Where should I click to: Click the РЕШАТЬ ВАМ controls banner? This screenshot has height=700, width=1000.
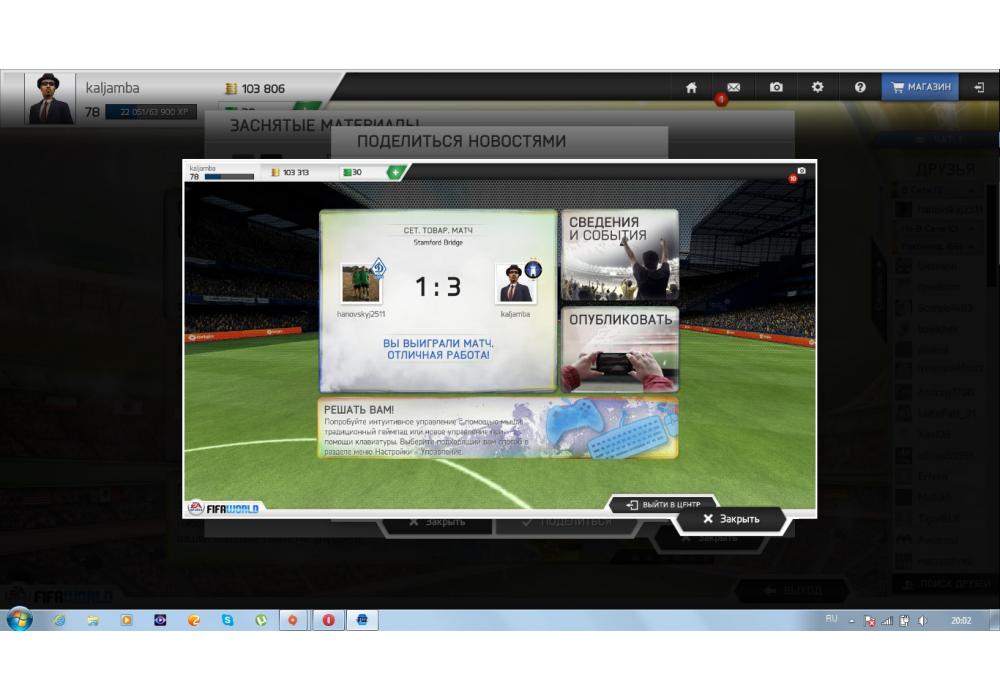(497, 428)
